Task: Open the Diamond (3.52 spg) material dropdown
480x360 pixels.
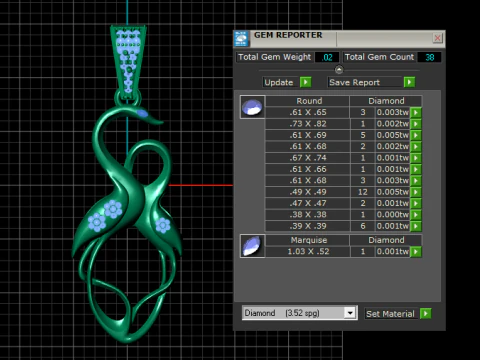Action: point(350,313)
